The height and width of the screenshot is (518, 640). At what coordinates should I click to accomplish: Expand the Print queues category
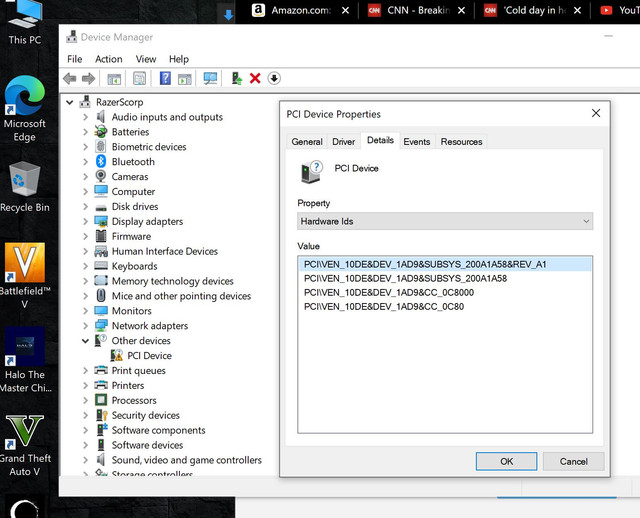coord(85,371)
